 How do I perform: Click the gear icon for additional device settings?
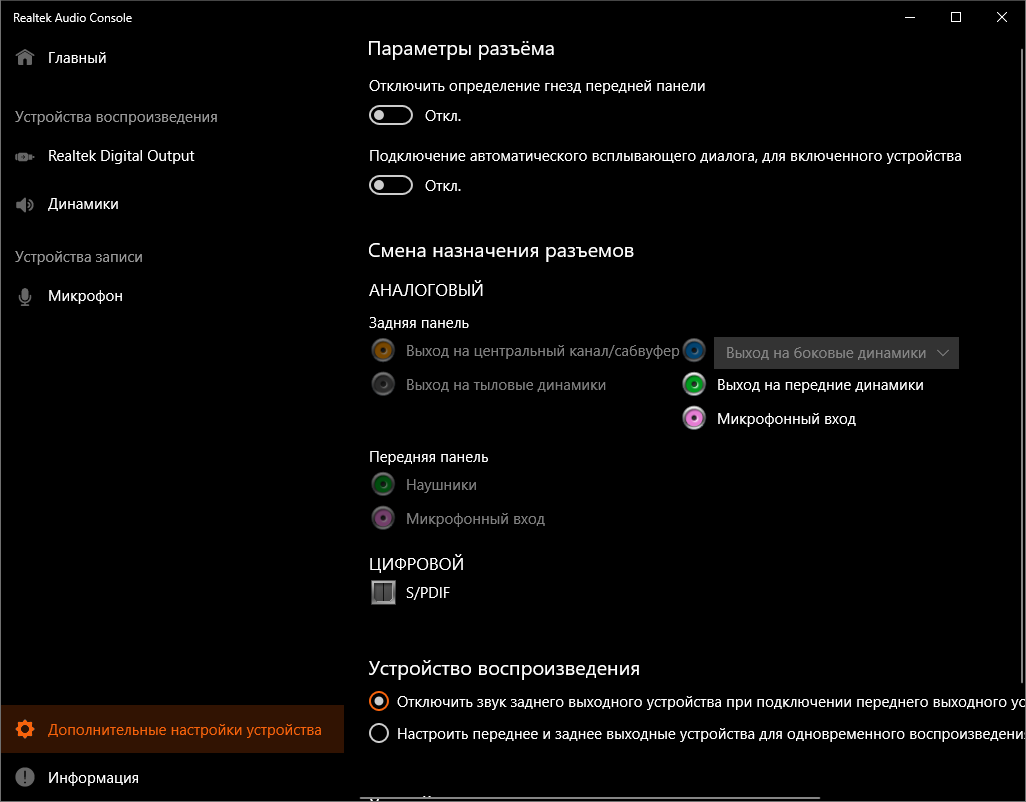pos(25,730)
